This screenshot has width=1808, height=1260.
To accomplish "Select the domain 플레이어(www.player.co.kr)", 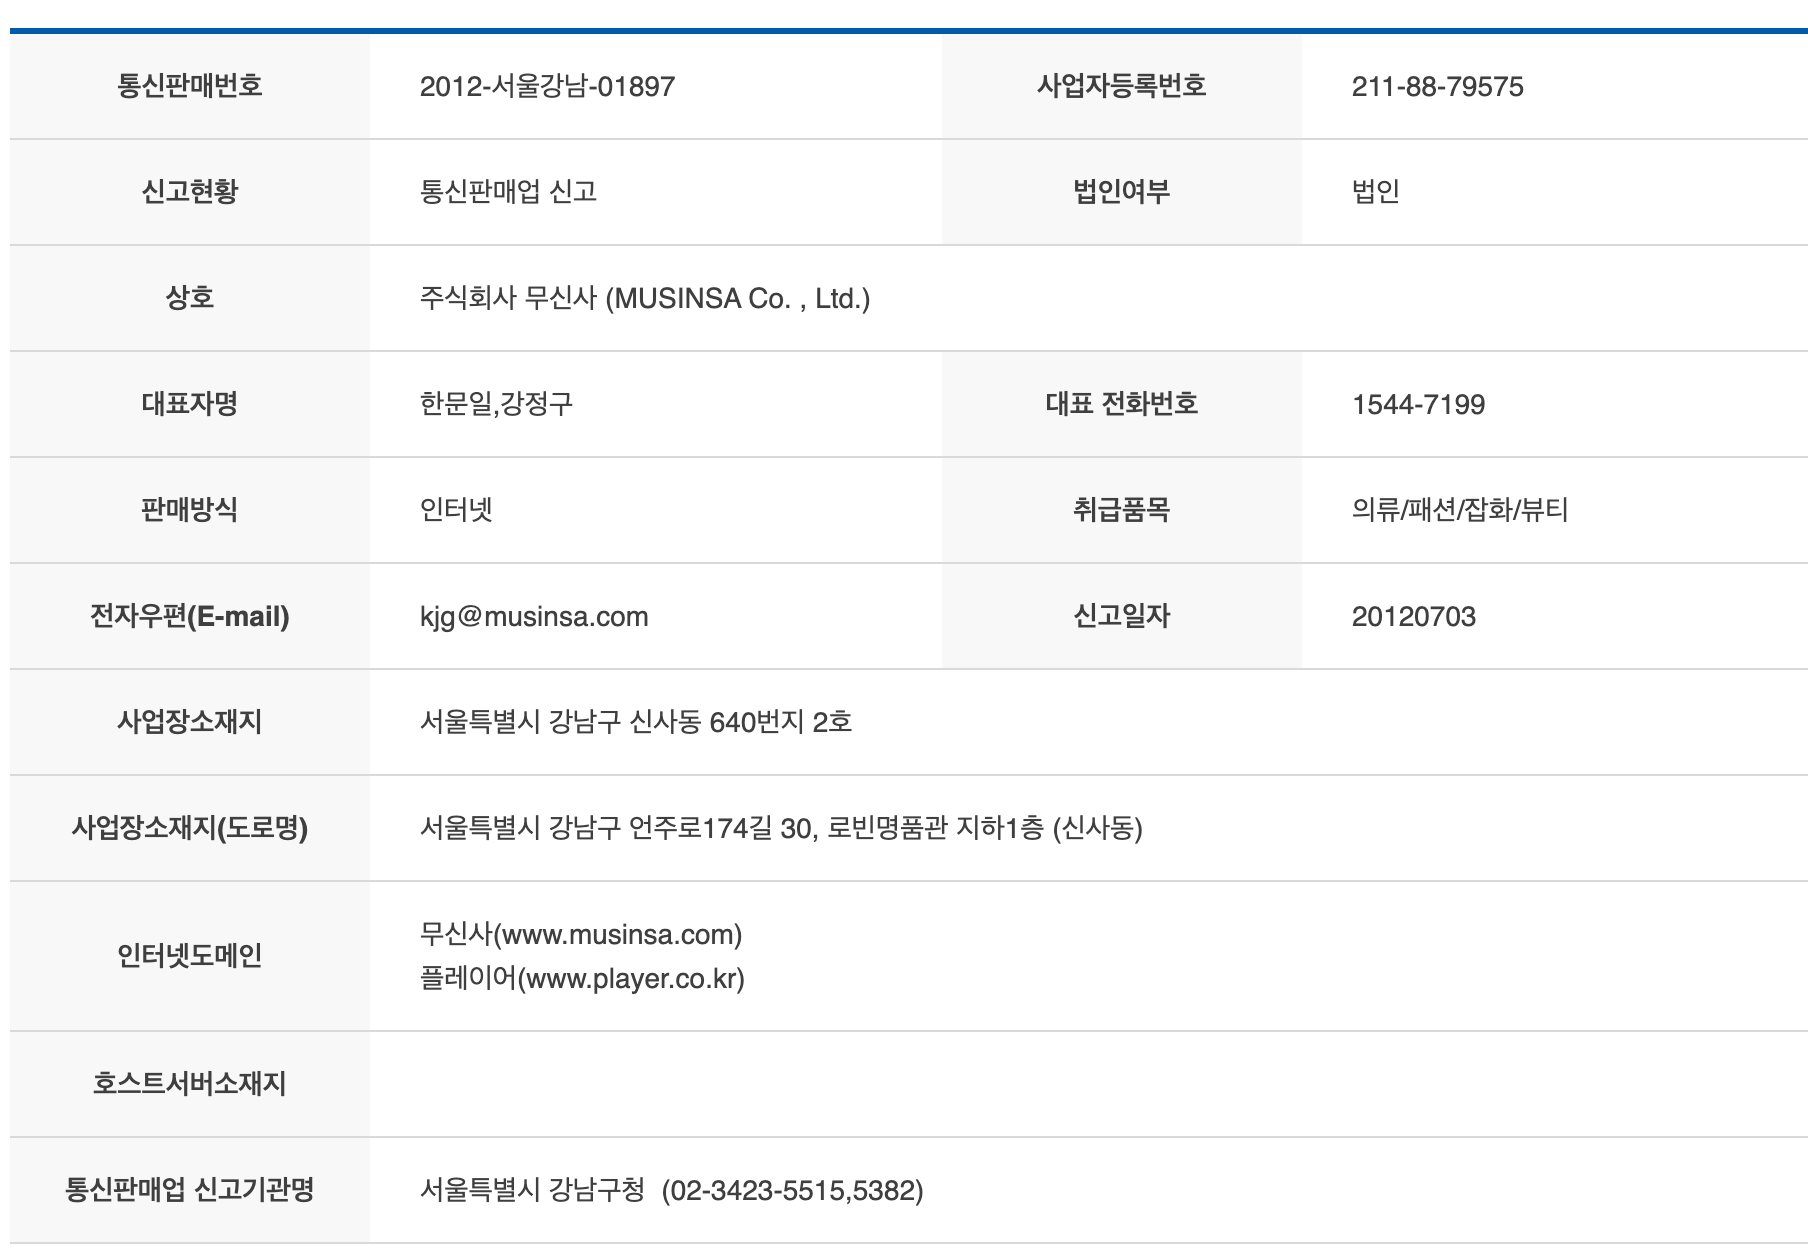I will [x=583, y=978].
